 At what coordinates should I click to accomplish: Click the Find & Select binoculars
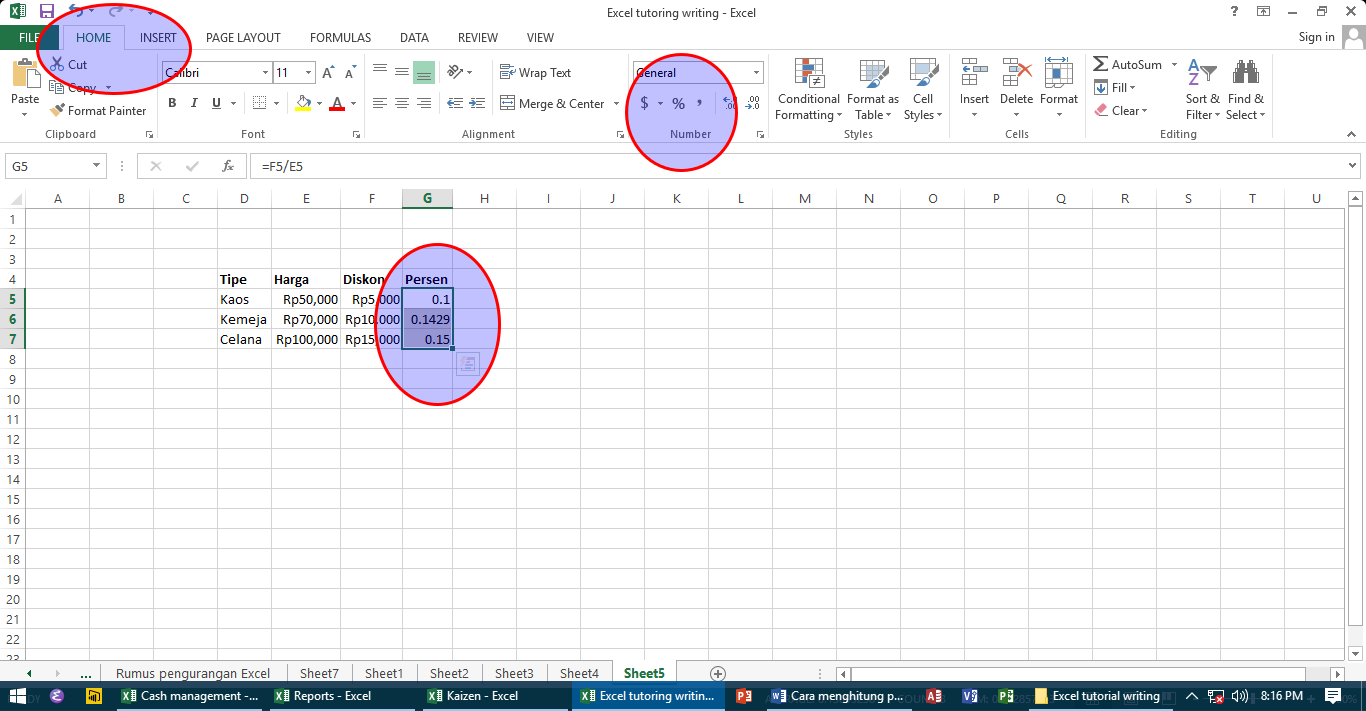[1245, 74]
